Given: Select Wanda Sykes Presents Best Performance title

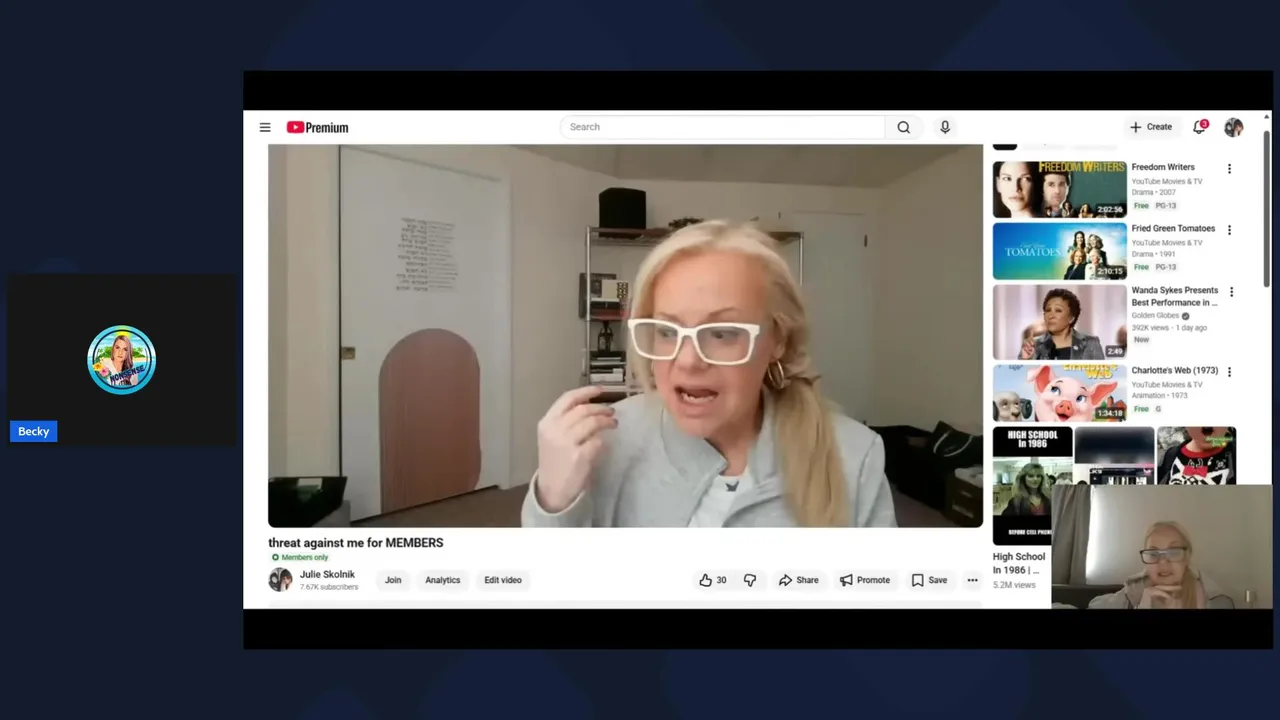Looking at the screenshot, I should coord(1175,296).
